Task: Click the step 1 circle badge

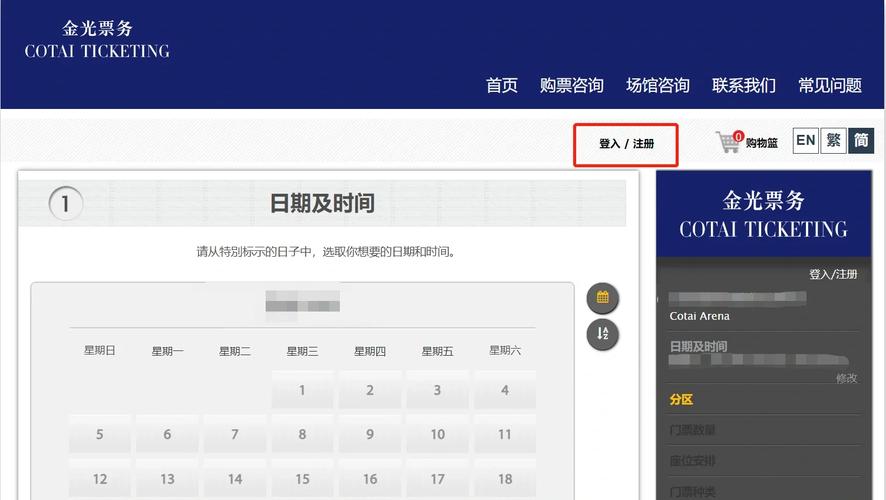Action: 66,203
